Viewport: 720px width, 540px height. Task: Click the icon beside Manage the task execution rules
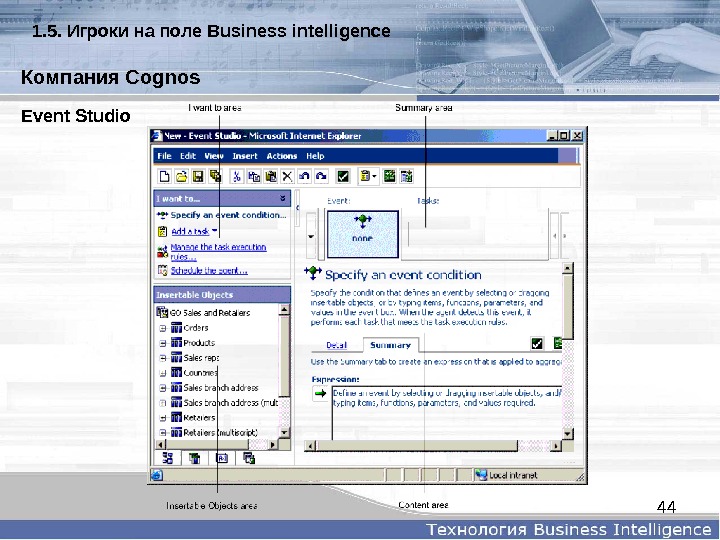pos(163,251)
